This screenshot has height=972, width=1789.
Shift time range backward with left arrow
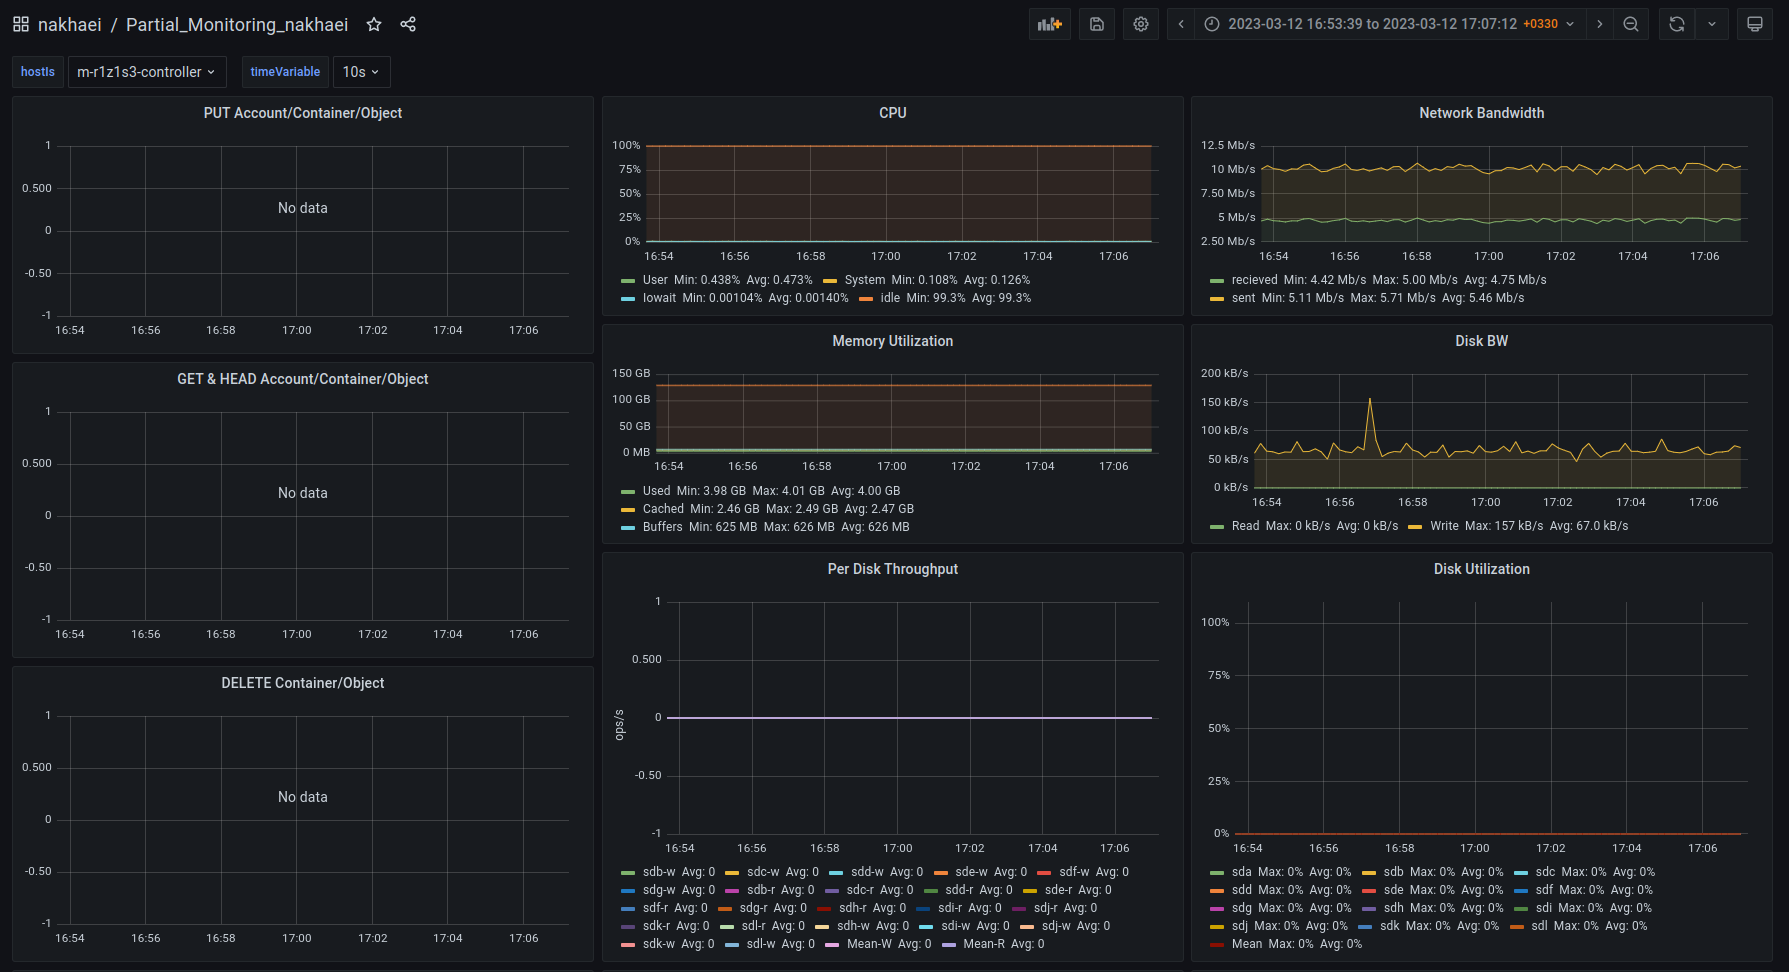click(x=1181, y=24)
